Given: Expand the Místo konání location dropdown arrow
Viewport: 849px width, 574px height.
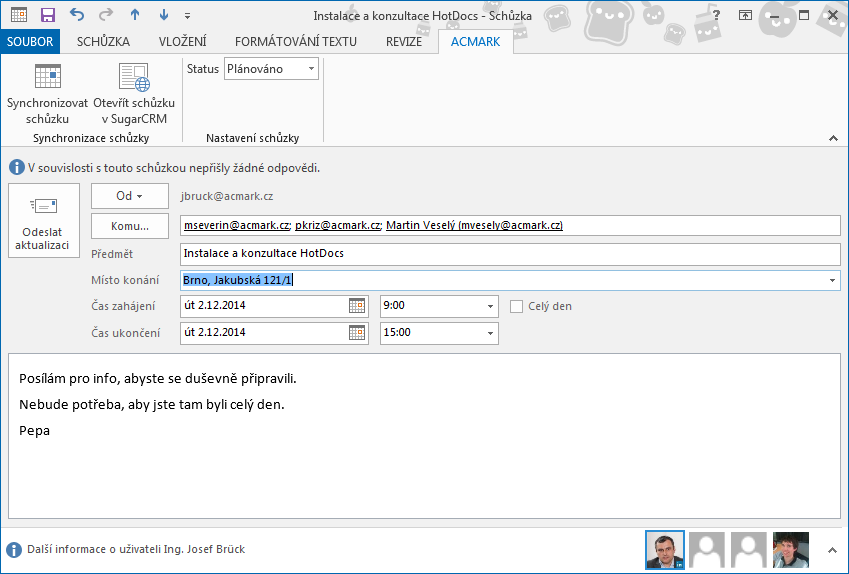Looking at the screenshot, I should click(x=832, y=281).
